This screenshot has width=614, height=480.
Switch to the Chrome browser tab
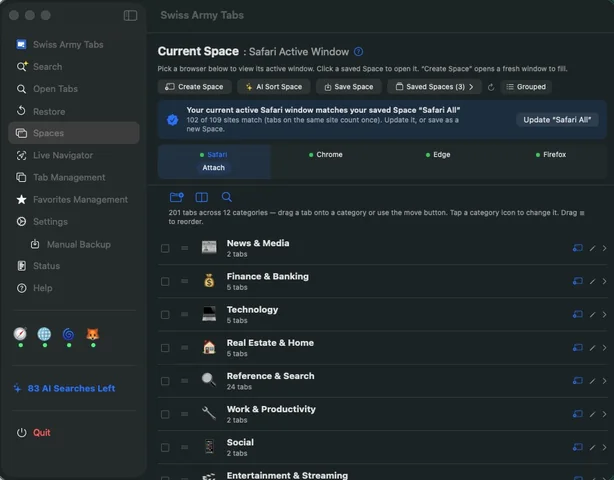tap(326, 155)
